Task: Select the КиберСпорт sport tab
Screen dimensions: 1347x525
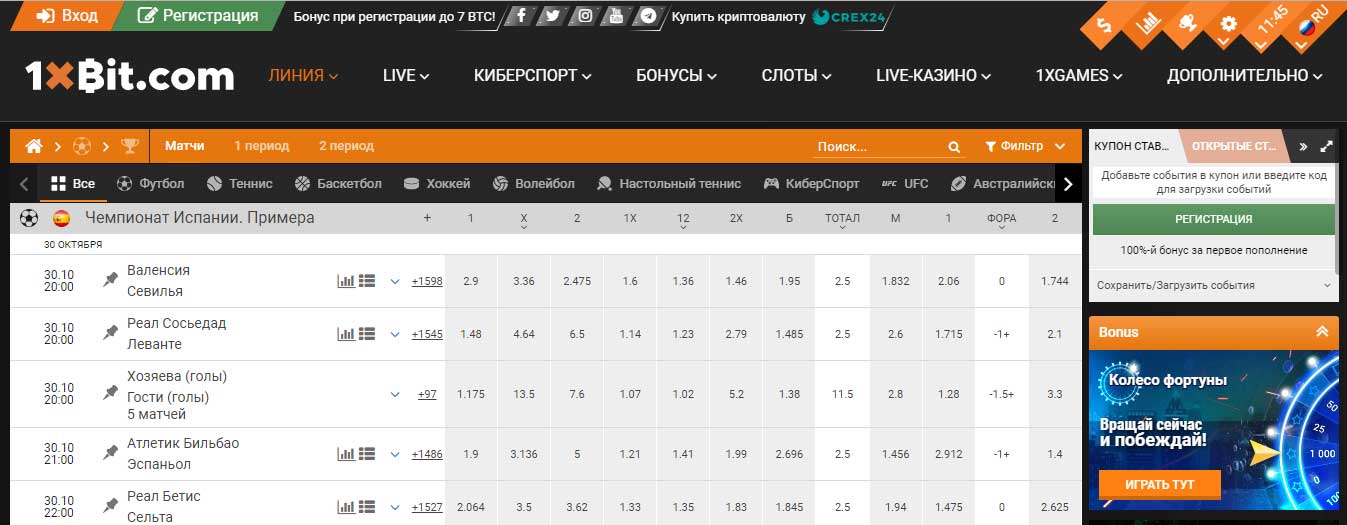Action: click(811, 184)
